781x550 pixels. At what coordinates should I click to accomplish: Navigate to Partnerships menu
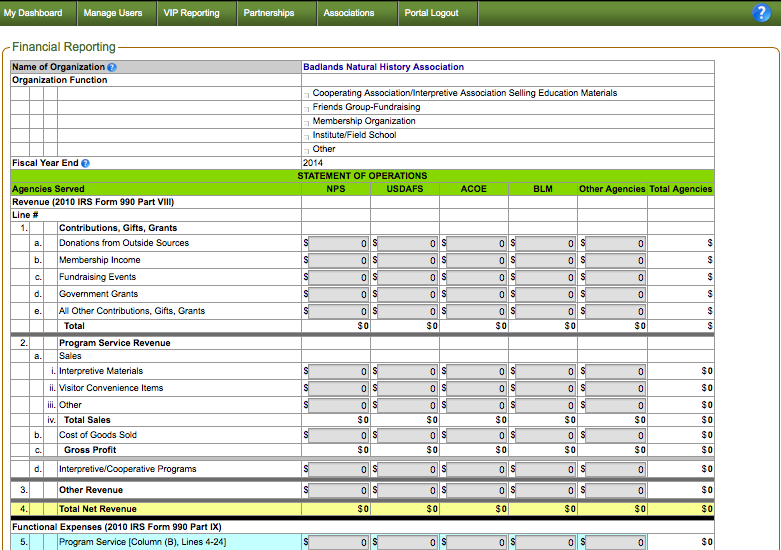pyautogui.click(x=269, y=13)
